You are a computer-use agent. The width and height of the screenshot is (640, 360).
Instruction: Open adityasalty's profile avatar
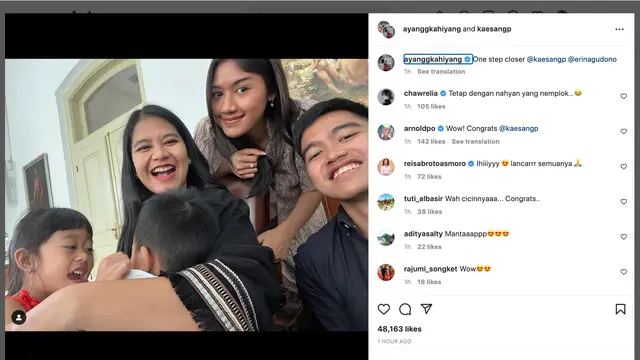point(386,238)
